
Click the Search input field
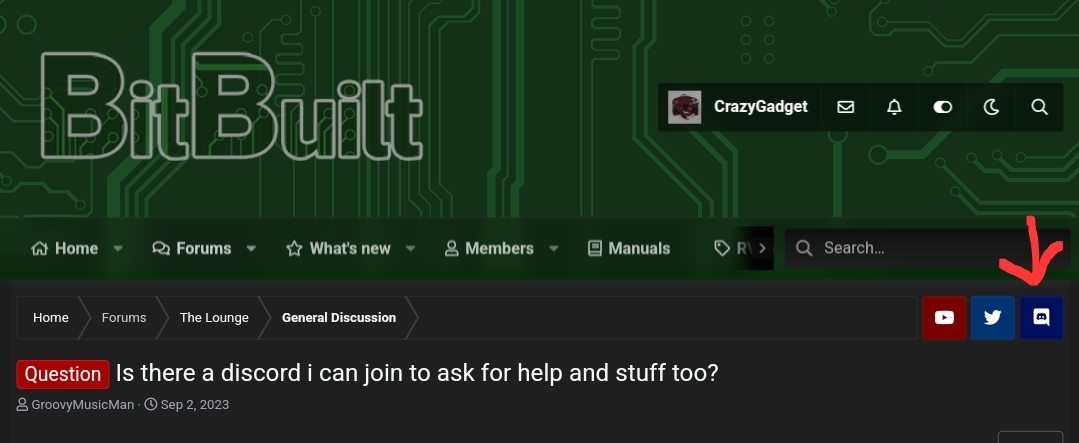[927, 248]
